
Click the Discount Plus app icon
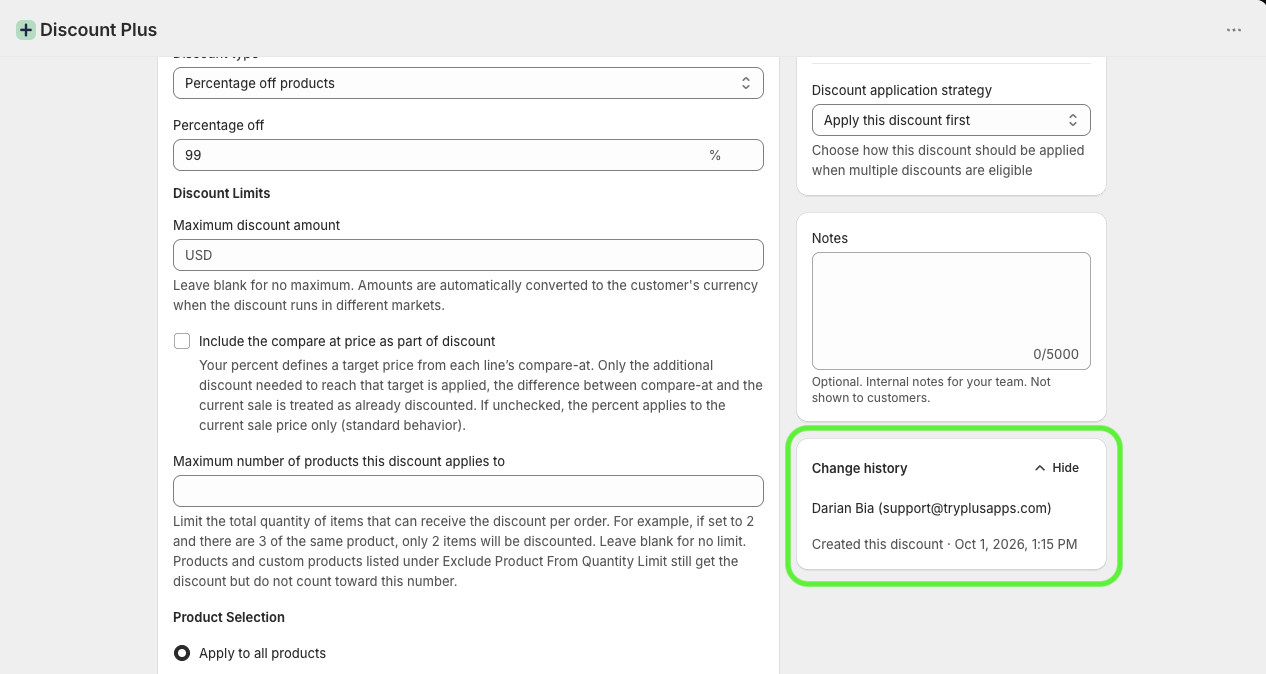click(26, 30)
